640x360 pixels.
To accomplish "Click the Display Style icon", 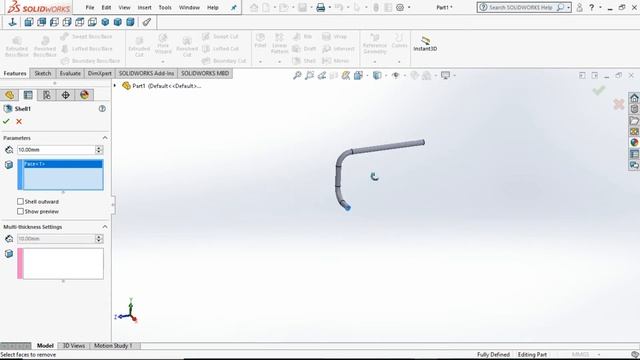I will 376,75.
